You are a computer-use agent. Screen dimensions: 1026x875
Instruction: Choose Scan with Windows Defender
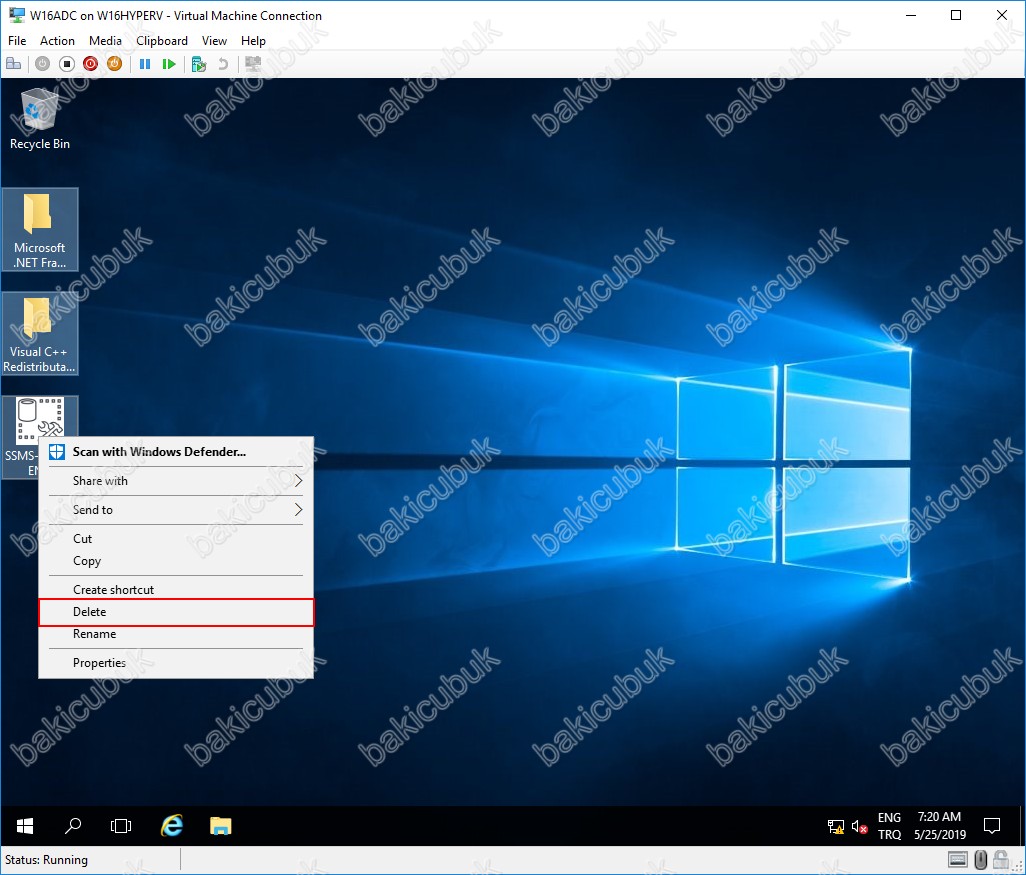tap(176, 452)
